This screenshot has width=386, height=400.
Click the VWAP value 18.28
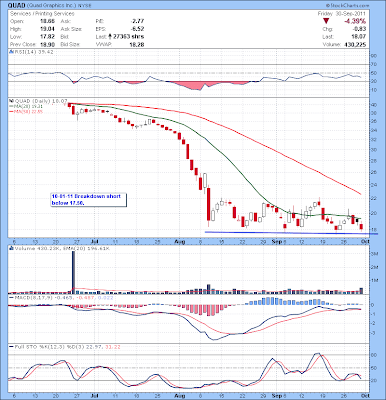(x=137, y=44)
